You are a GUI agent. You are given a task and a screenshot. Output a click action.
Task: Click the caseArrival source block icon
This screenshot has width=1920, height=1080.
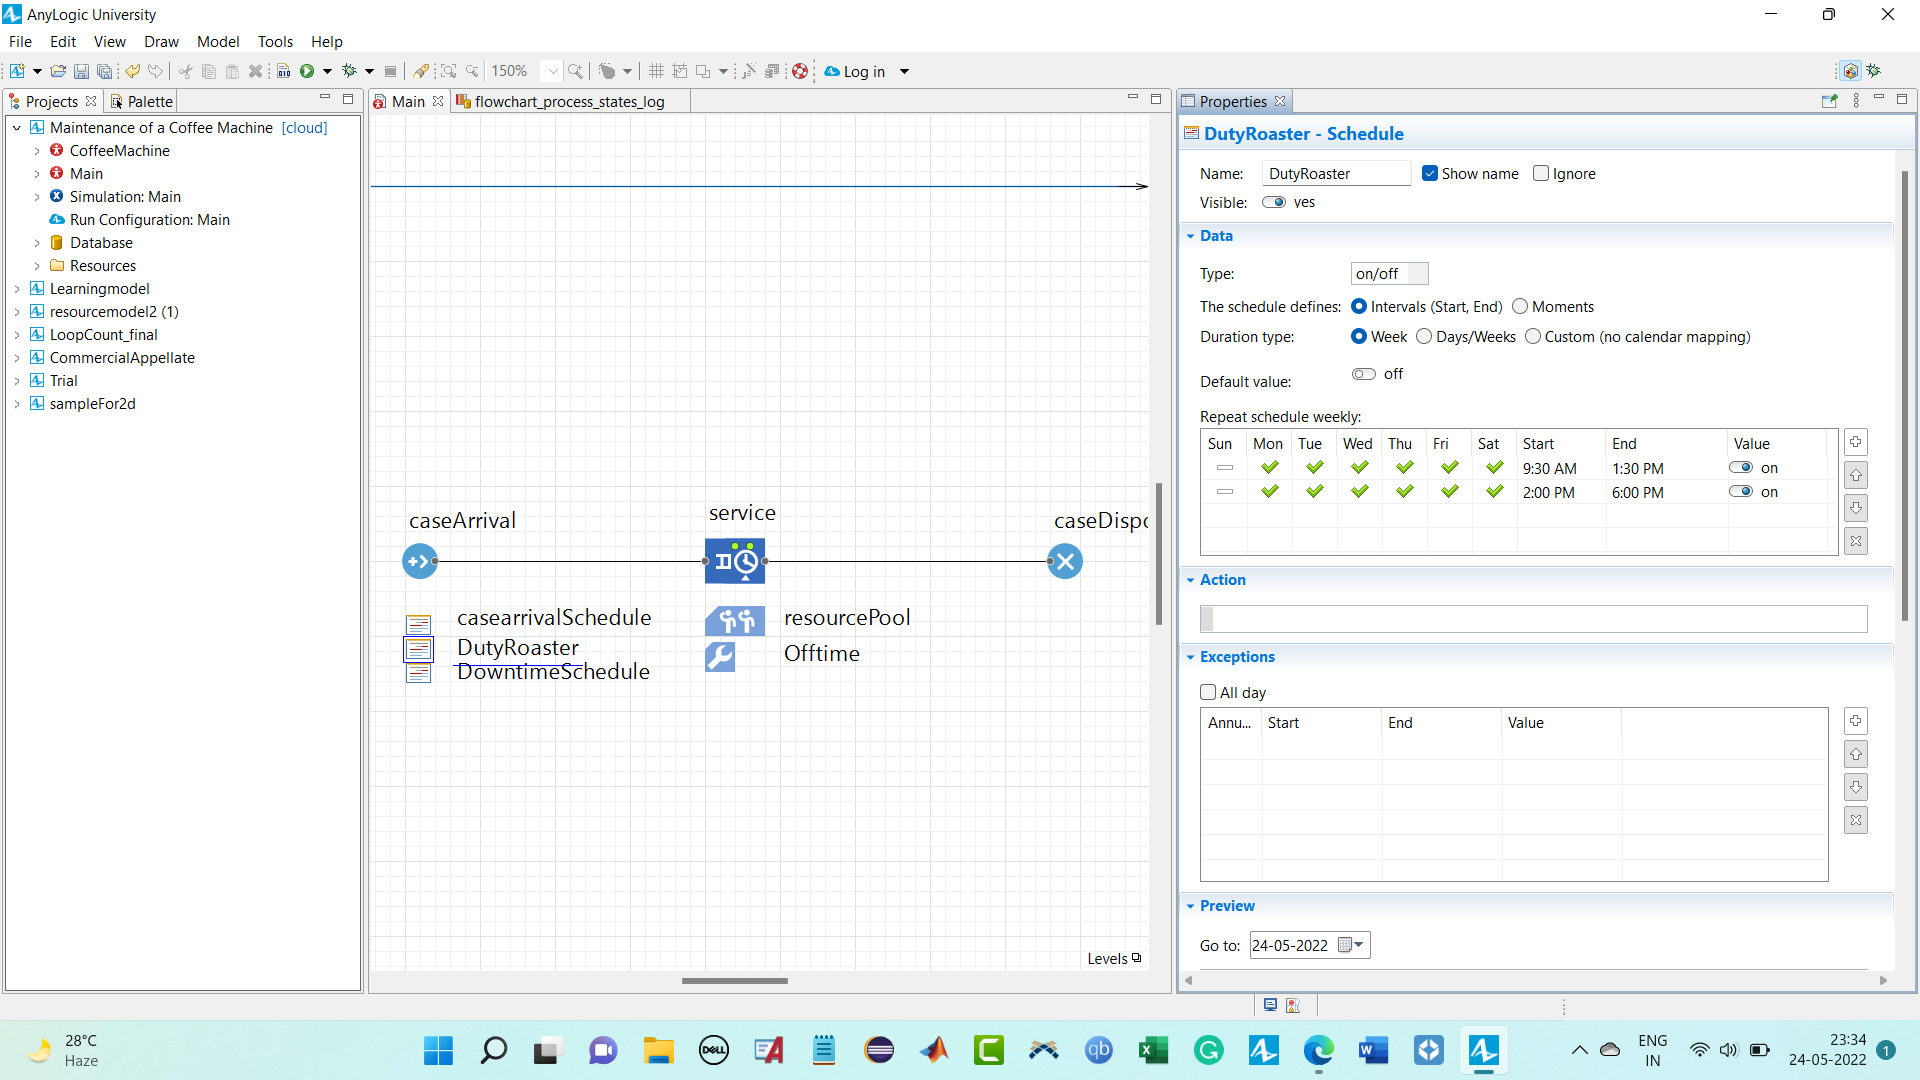click(x=420, y=561)
